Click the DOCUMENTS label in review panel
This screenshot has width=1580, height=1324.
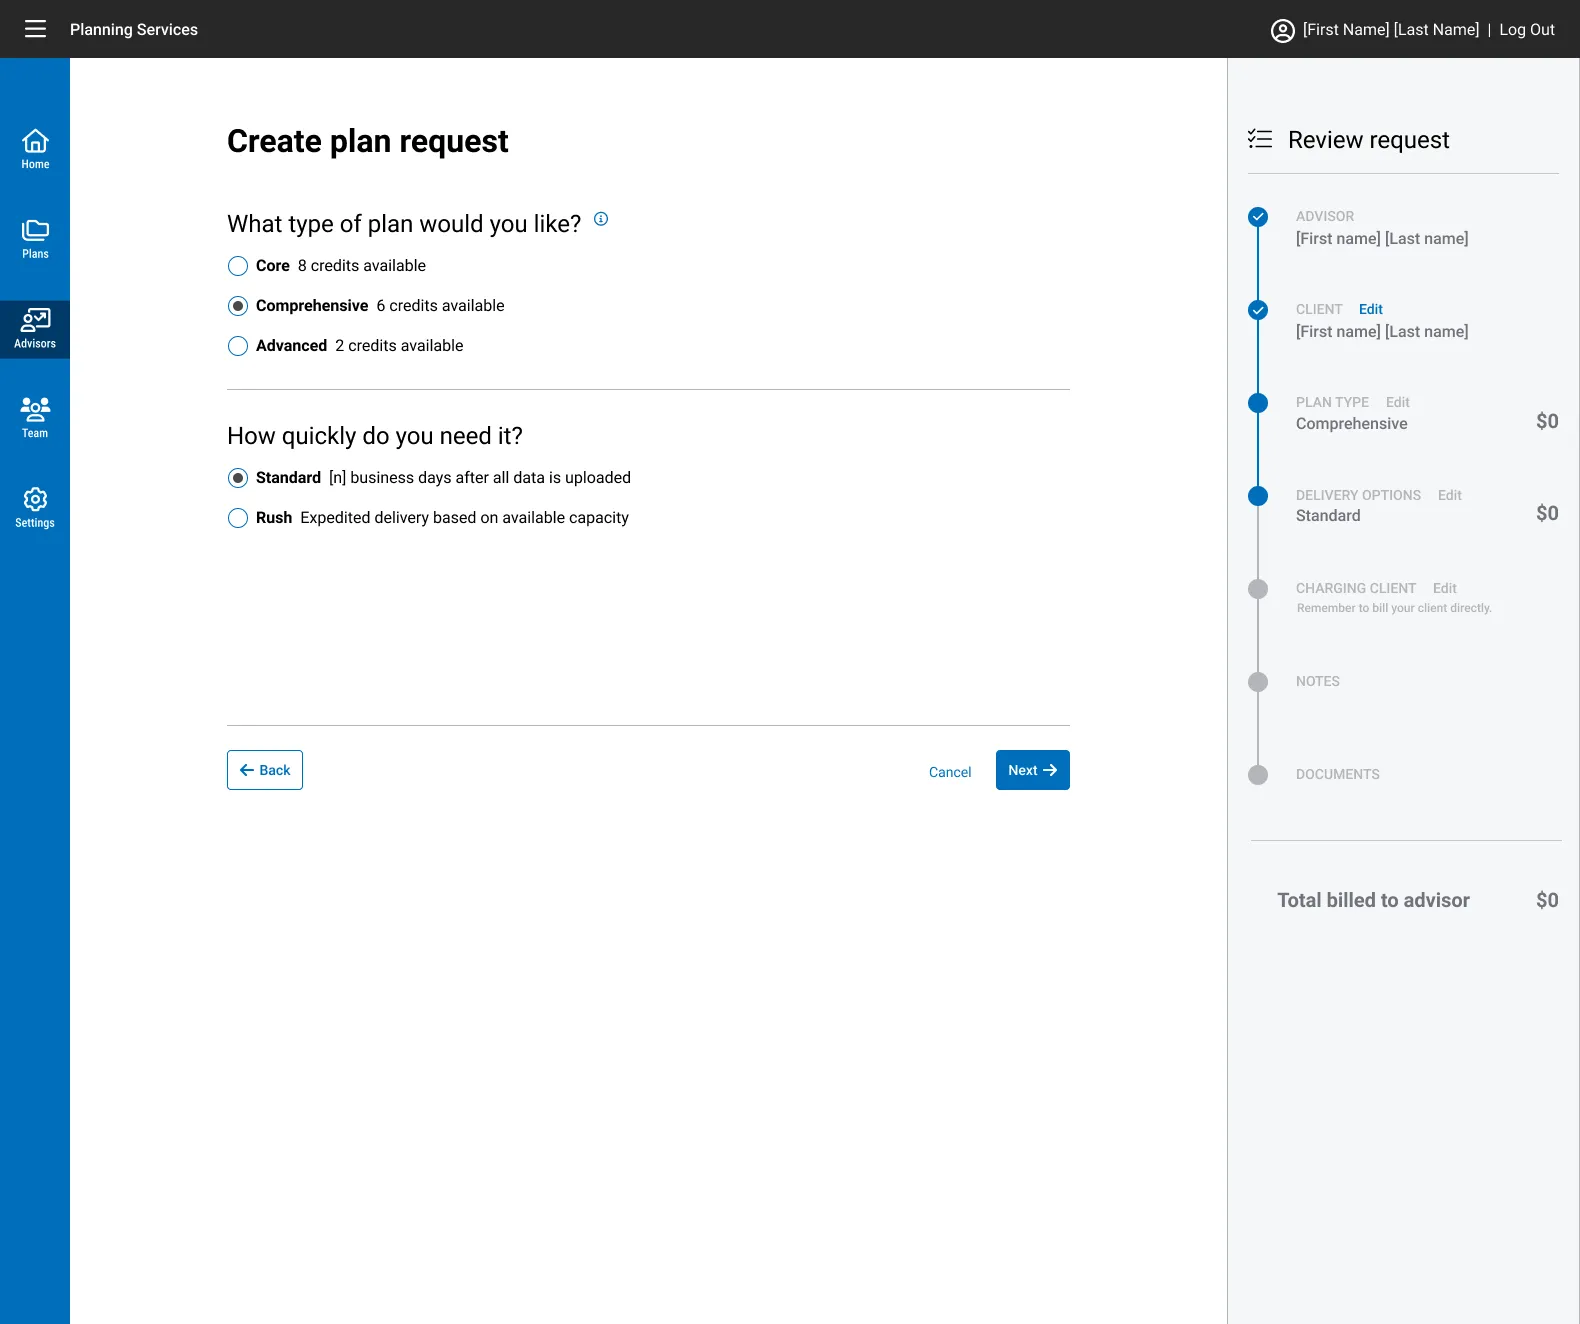1338,774
